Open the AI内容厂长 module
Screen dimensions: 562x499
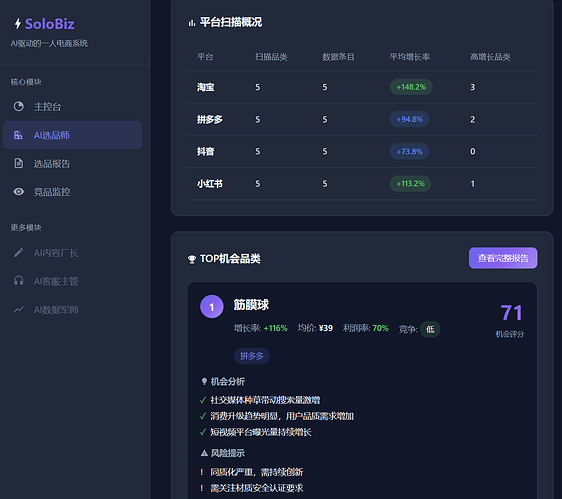(73, 253)
